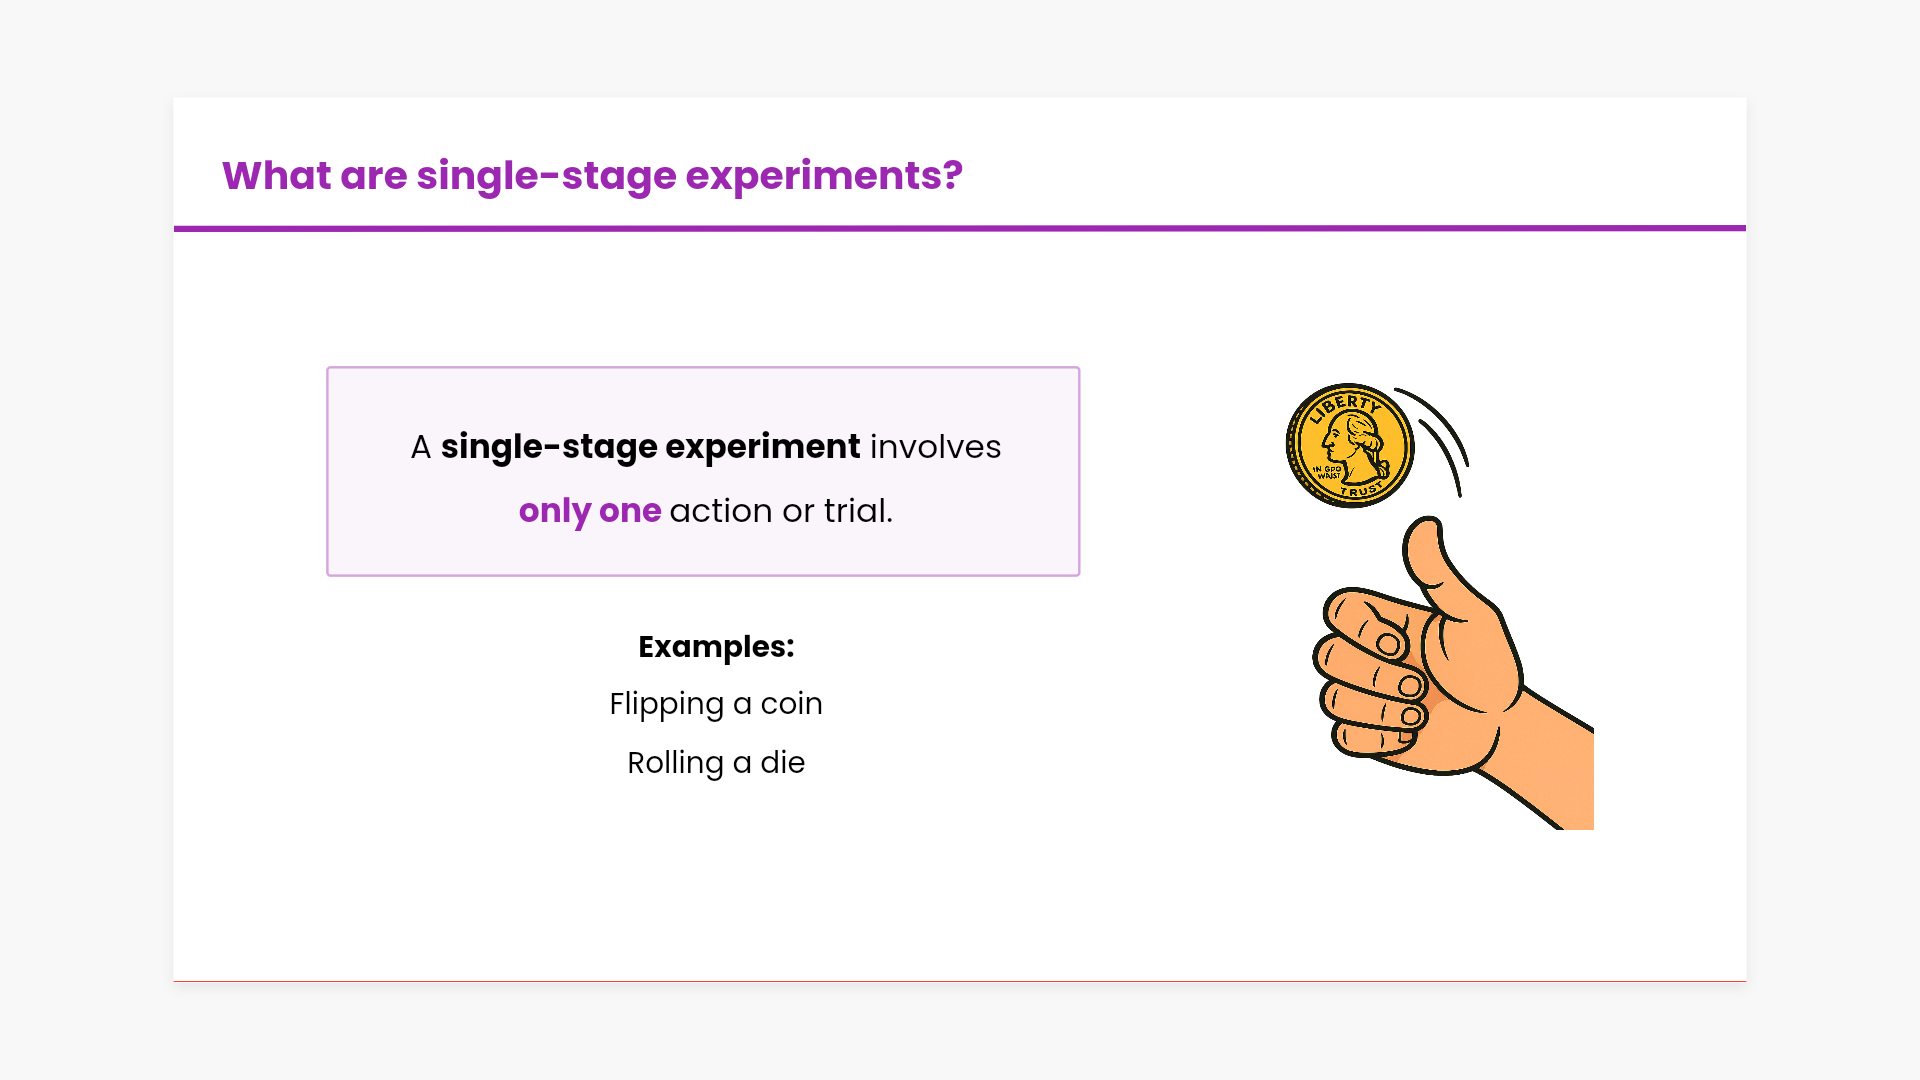This screenshot has height=1080, width=1920.
Task: Click the 'Flipping a coin' example
Action: click(716, 704)
